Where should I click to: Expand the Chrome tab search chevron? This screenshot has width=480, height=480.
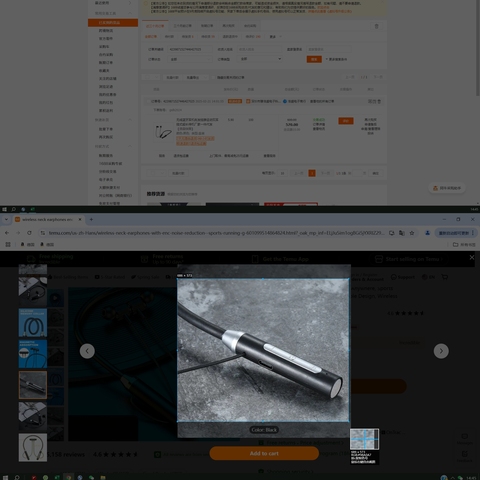pos(6,219)
